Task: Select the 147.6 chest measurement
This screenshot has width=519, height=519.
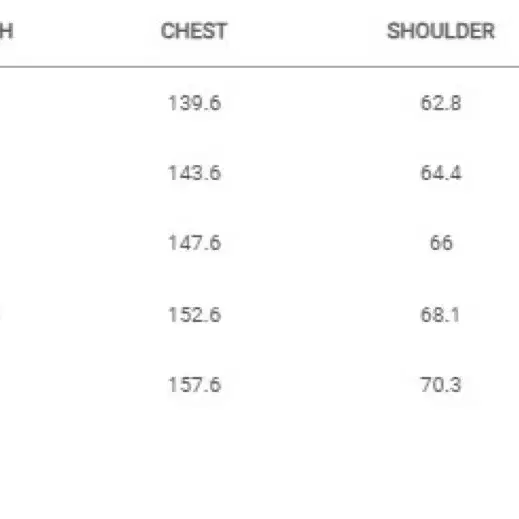Action: pos(195,243)
